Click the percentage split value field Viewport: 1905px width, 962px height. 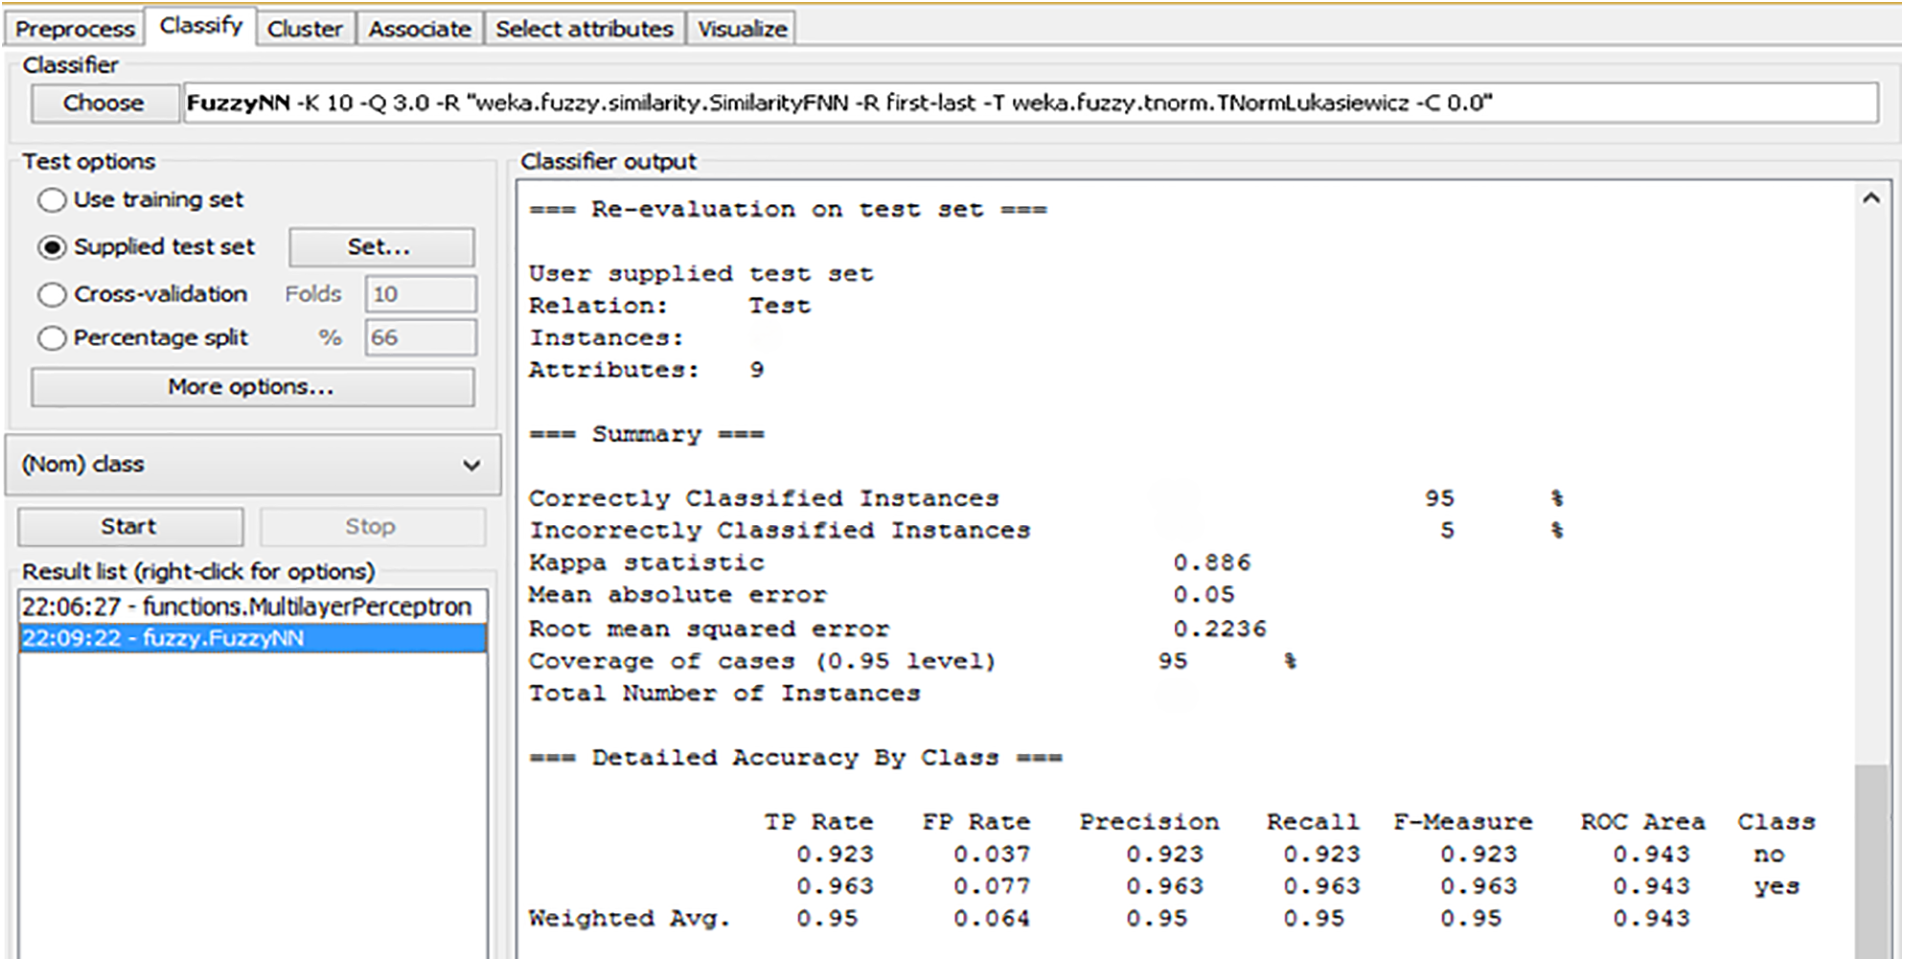(x=420, y=338)
